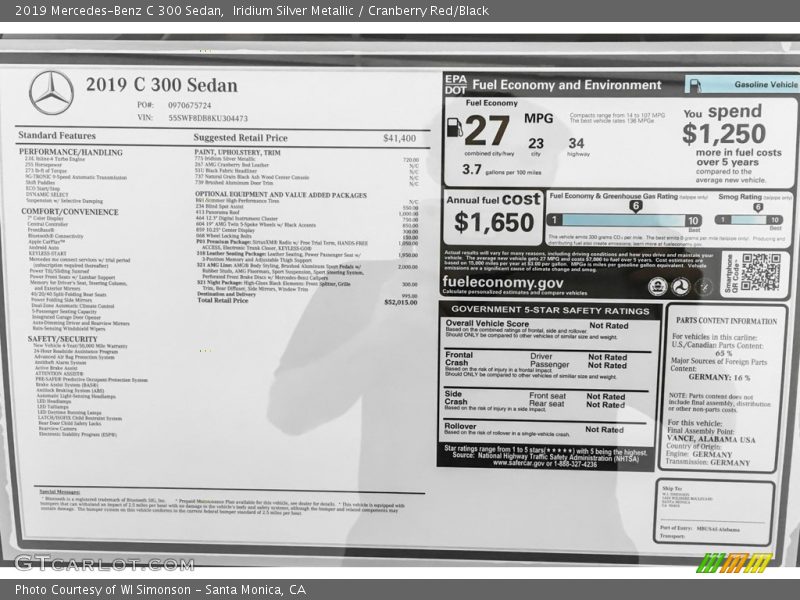Select the PO# value 0970675724
800x600 pixels.
click(x=189, y=106)
